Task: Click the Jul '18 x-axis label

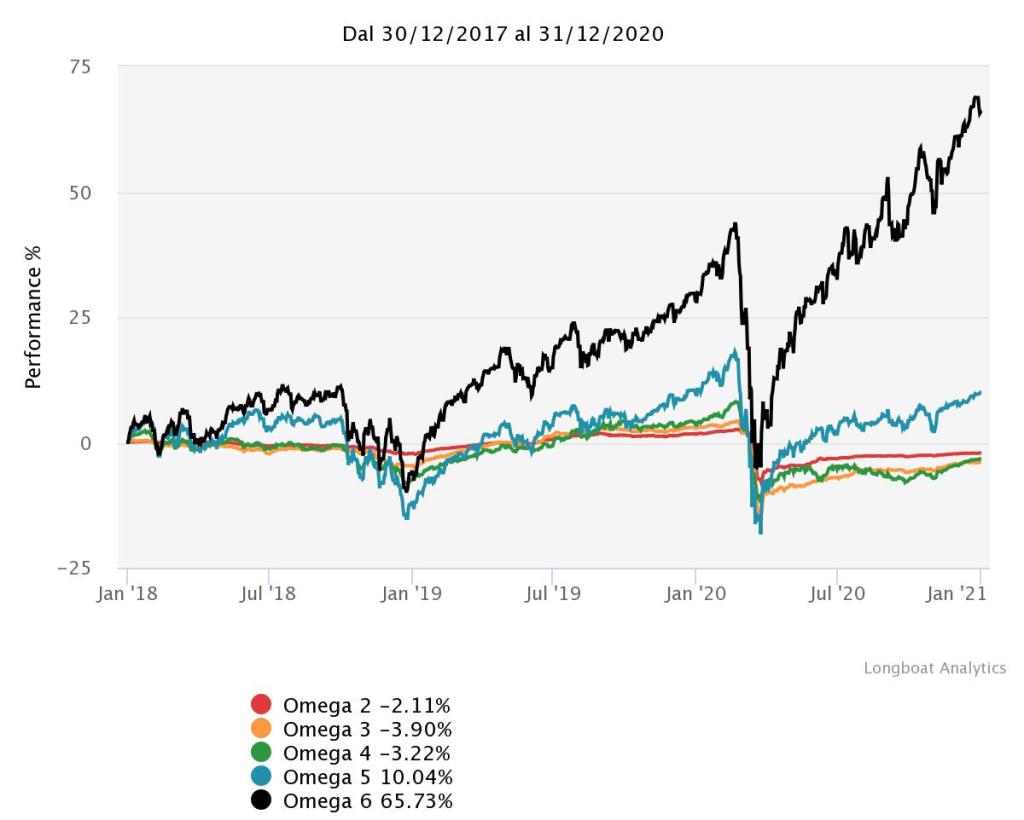Action: point(269,594)
